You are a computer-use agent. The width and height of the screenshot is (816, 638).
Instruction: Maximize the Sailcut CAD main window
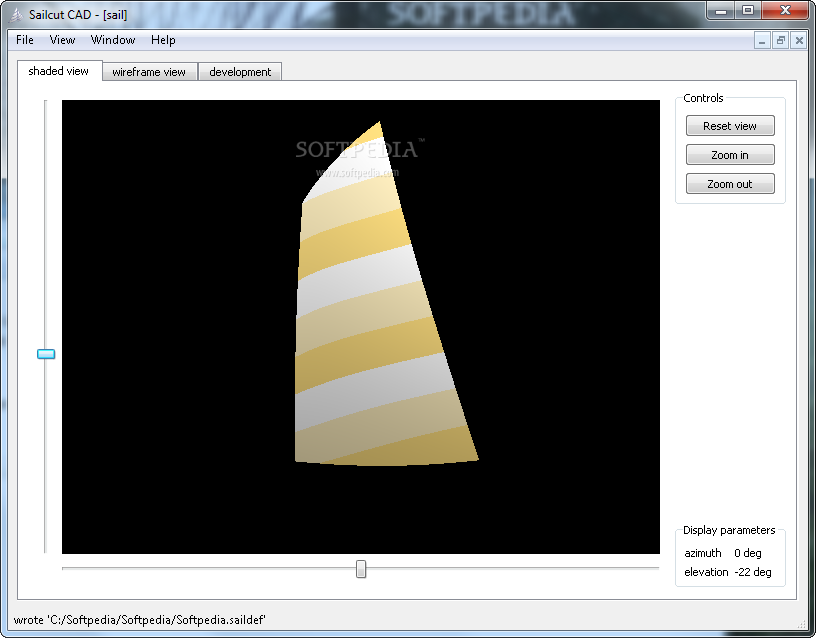[x=748, y=10]
